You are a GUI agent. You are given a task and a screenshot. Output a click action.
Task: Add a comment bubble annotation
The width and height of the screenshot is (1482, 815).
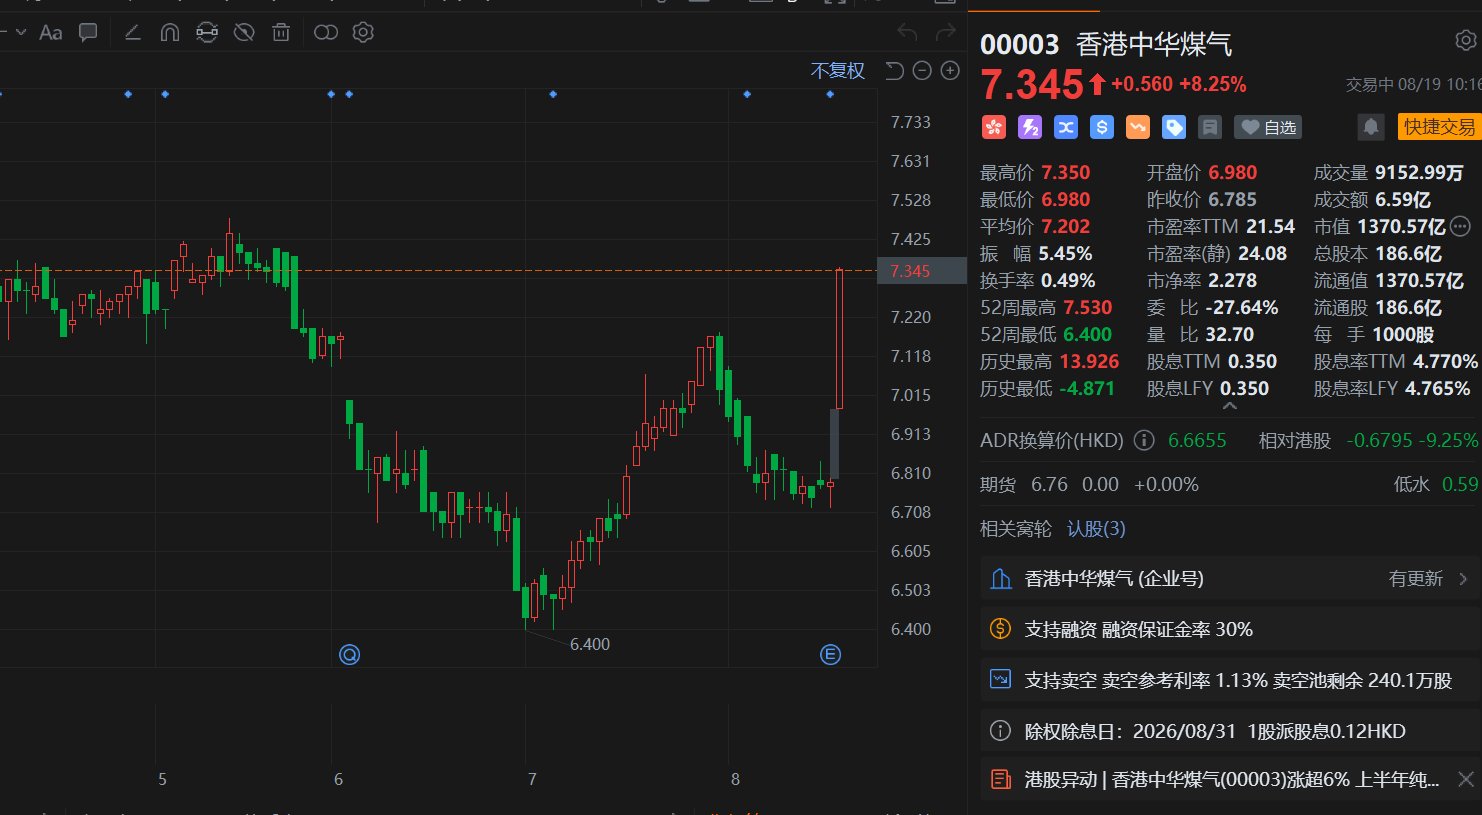pos(88,33)
